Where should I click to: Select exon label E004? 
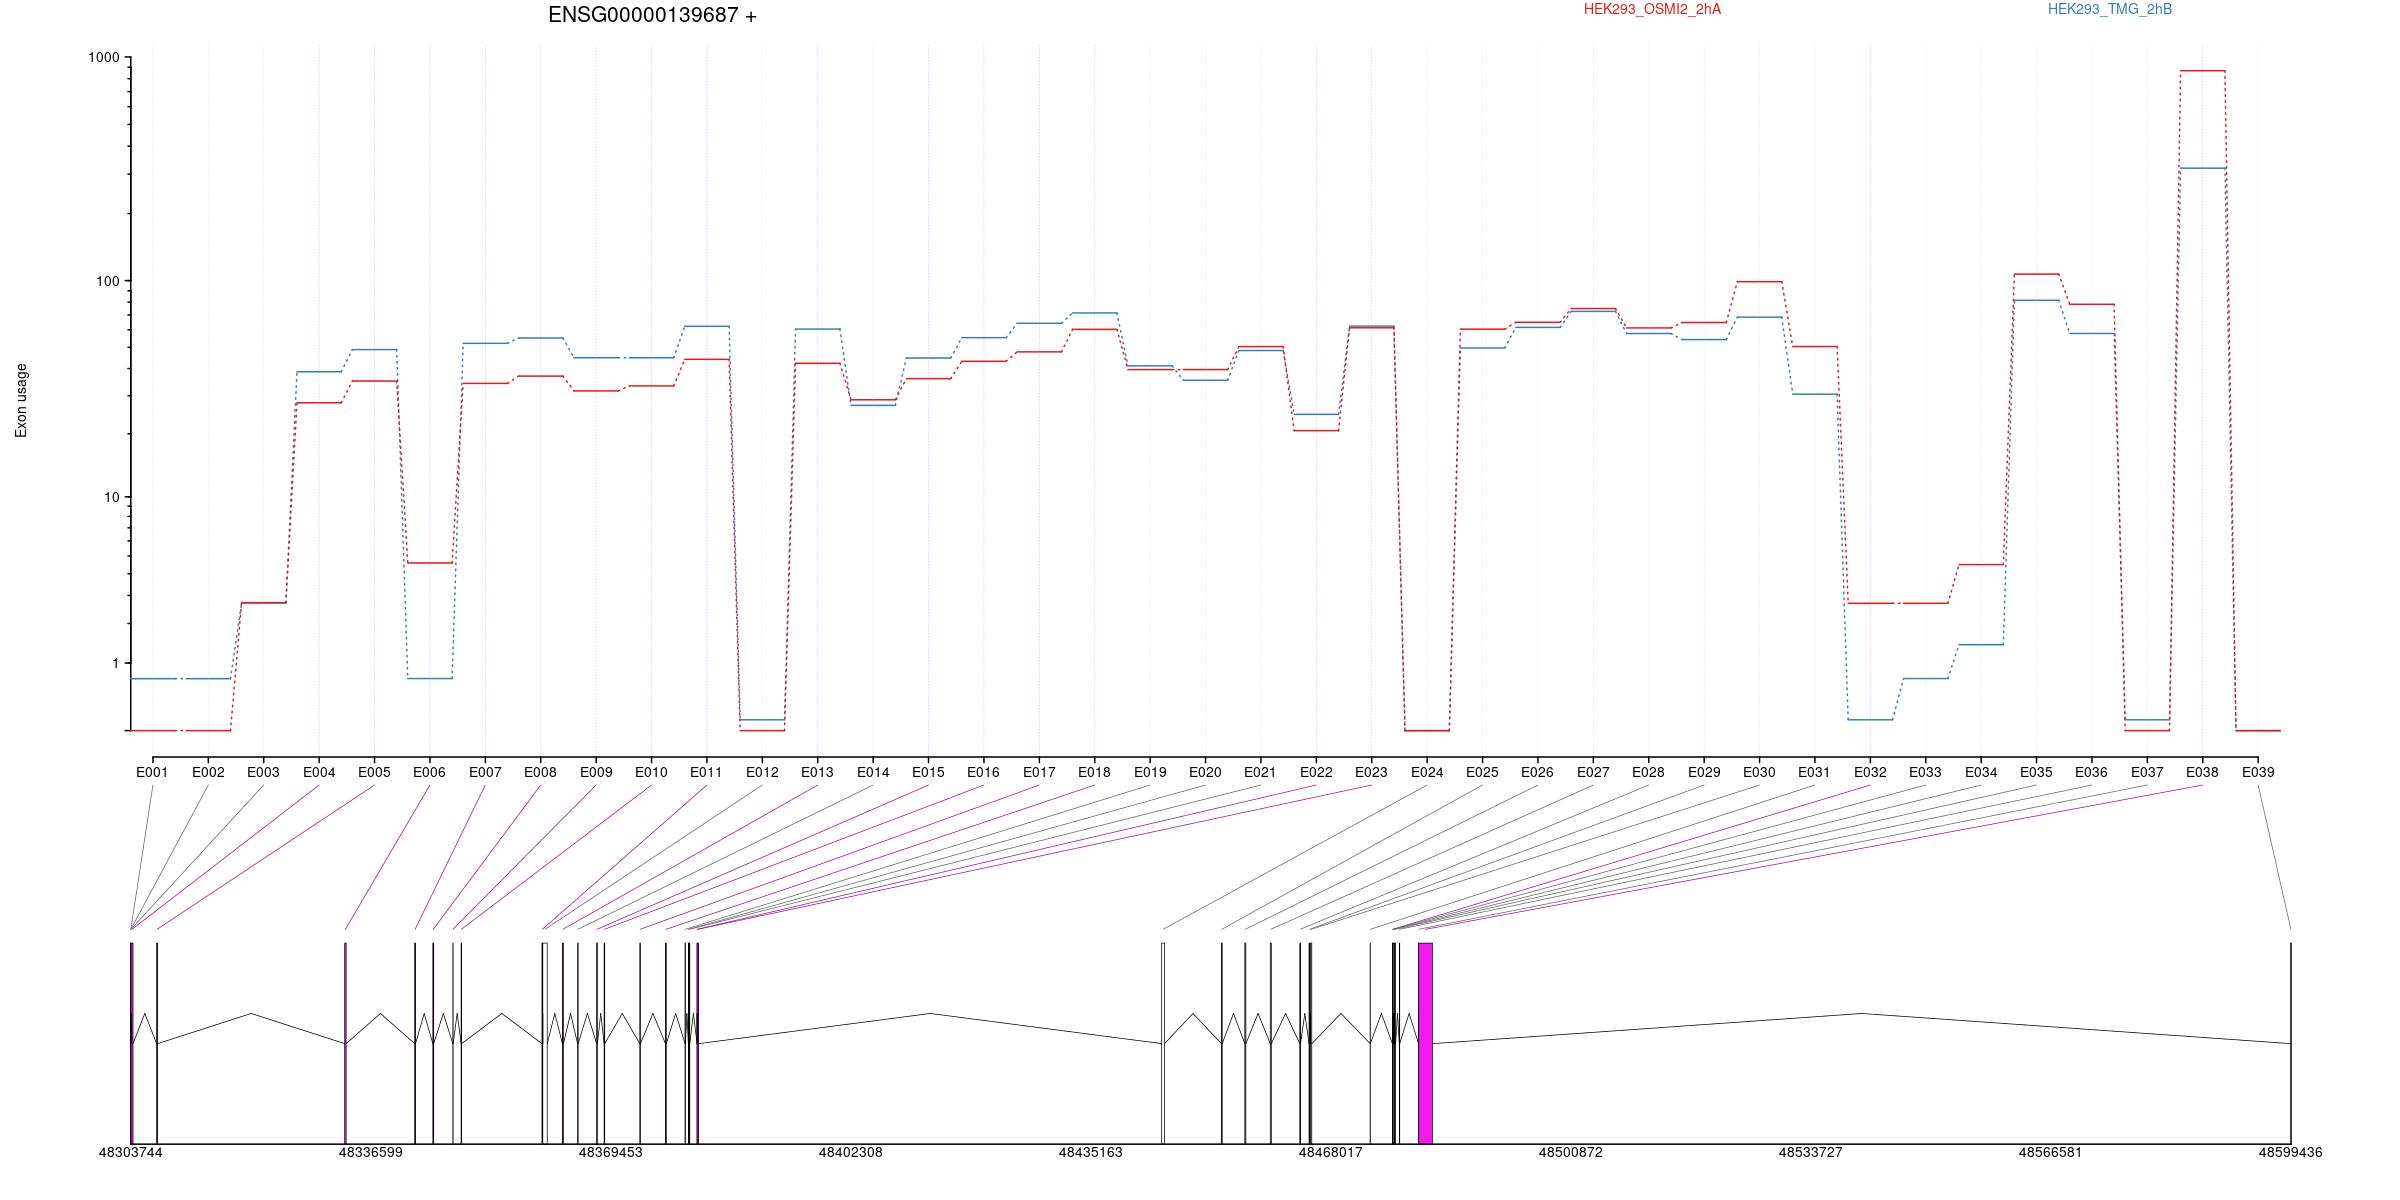click(319, 772)
